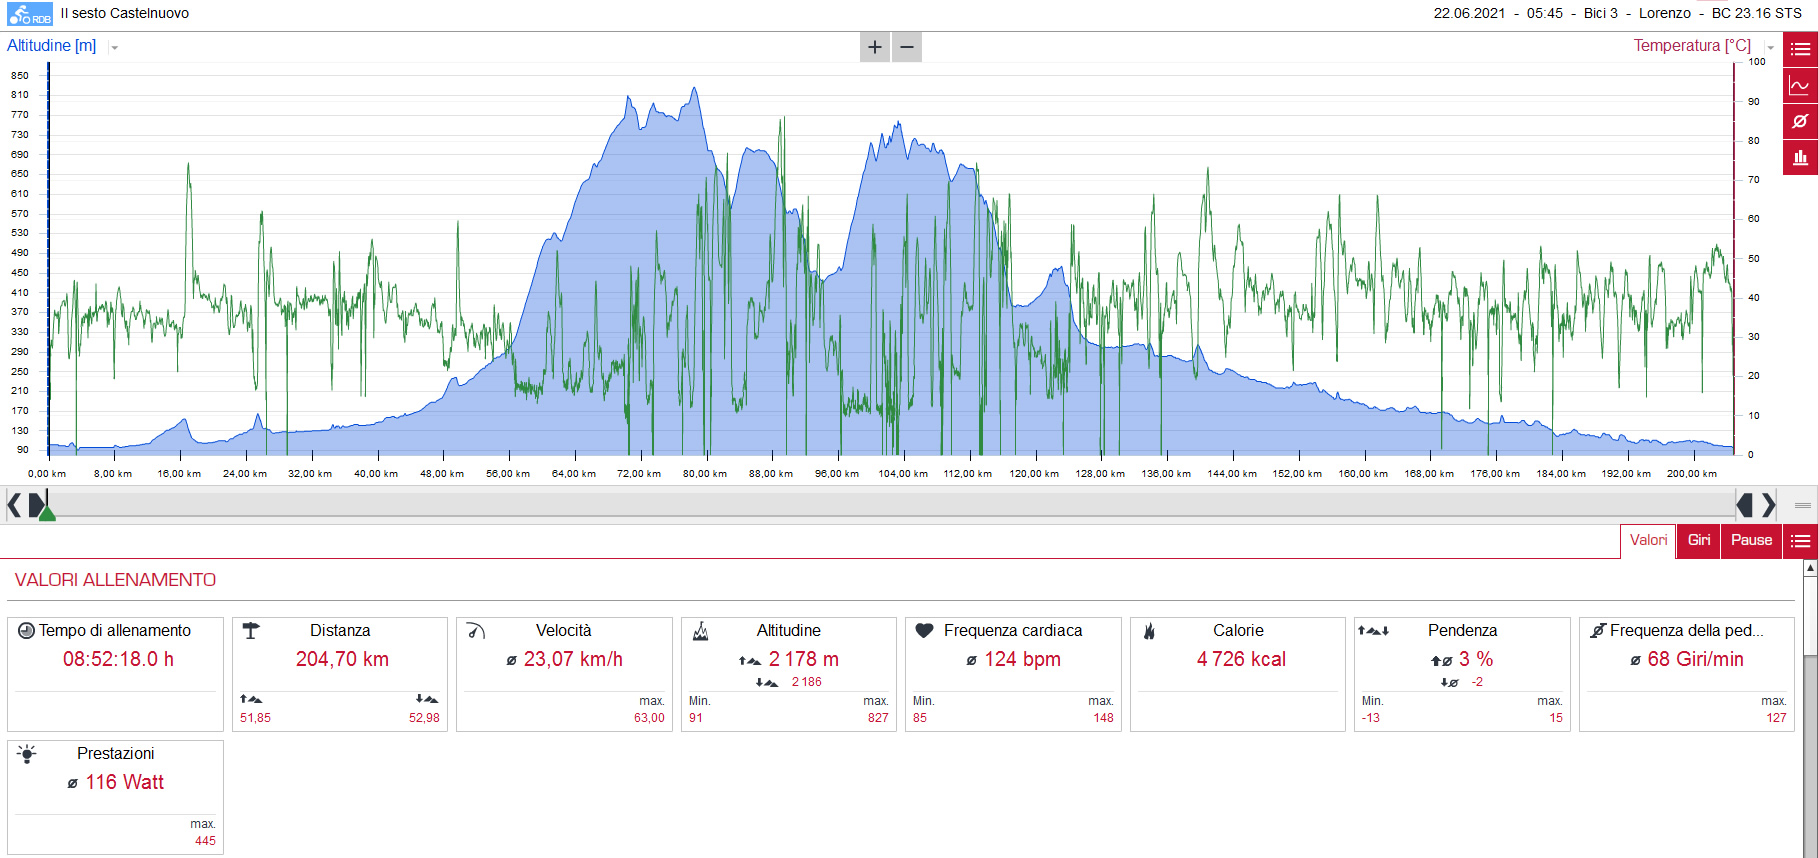The image size is (1818, 858).
Task: Click the zoom out minus button
Action: click(x=907, y=47)
